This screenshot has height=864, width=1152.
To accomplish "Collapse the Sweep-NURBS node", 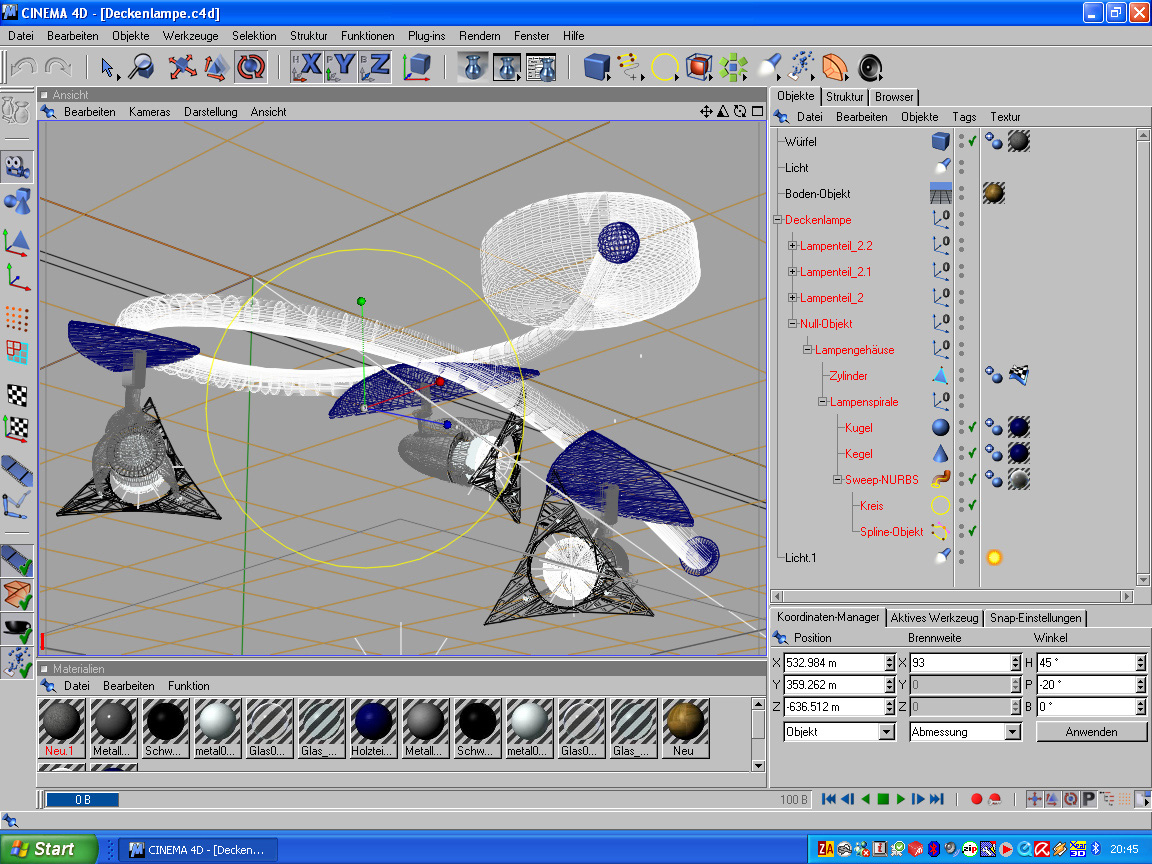I will click(x=837, y=480).
